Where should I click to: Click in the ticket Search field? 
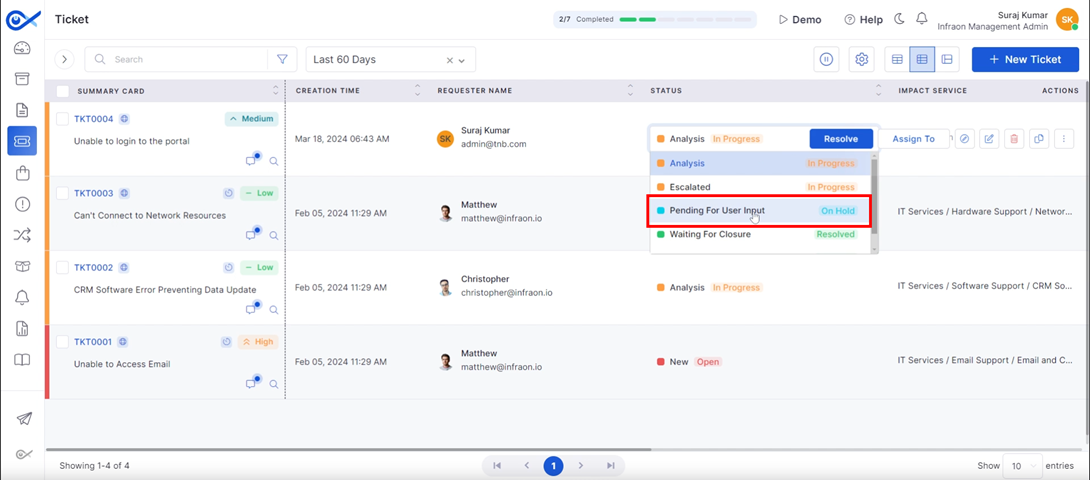180,60
